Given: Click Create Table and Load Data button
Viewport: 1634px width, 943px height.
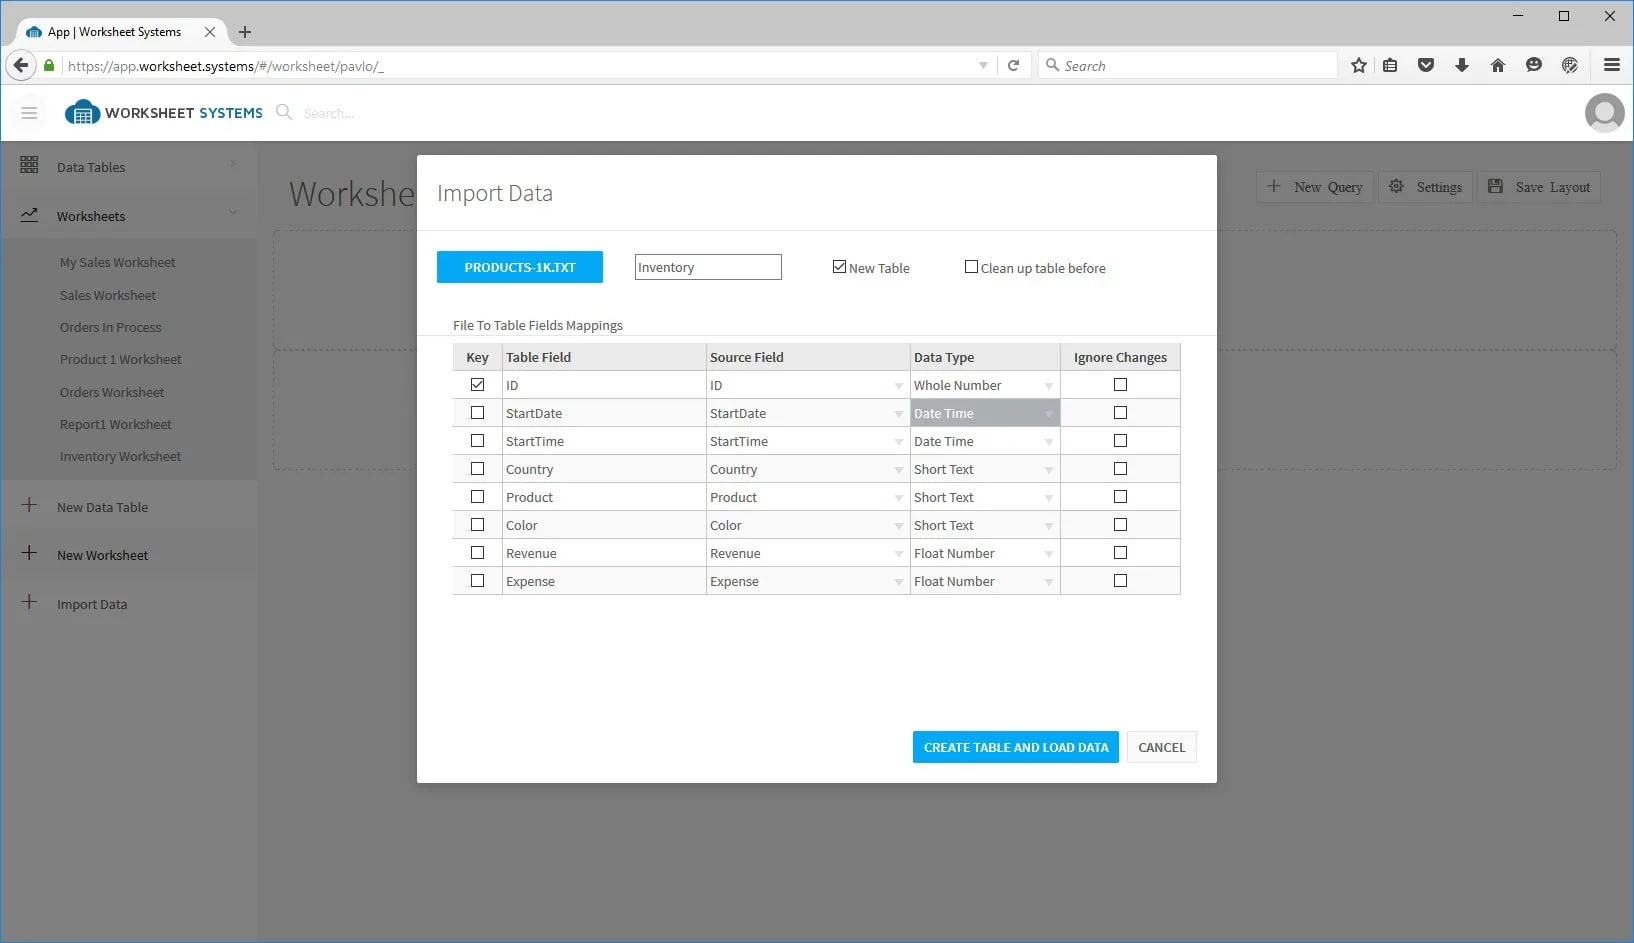Looking at the screenshot, I should point(1016,747).
